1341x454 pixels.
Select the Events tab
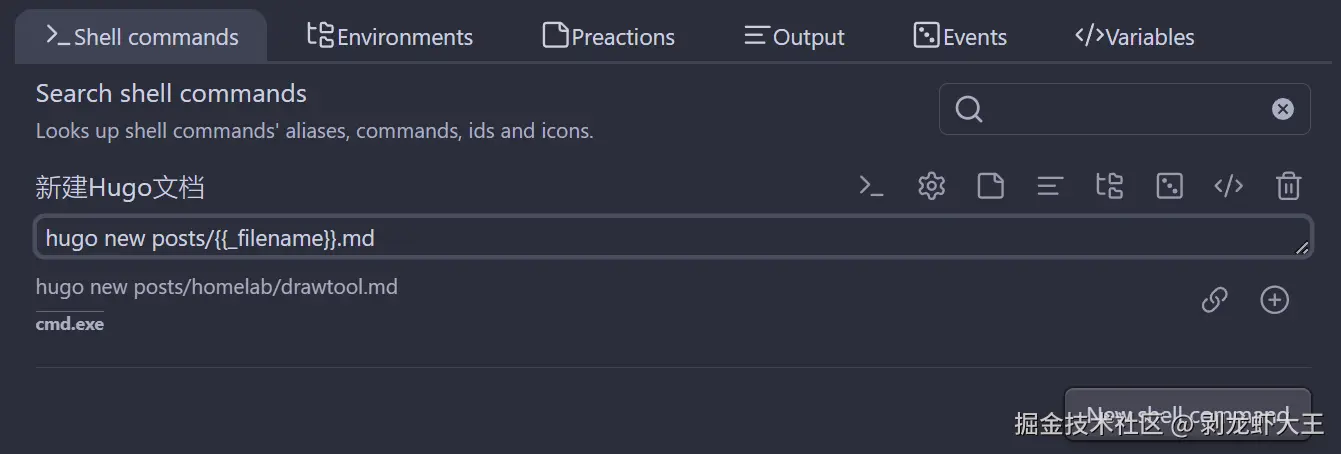tap(960, 37)
